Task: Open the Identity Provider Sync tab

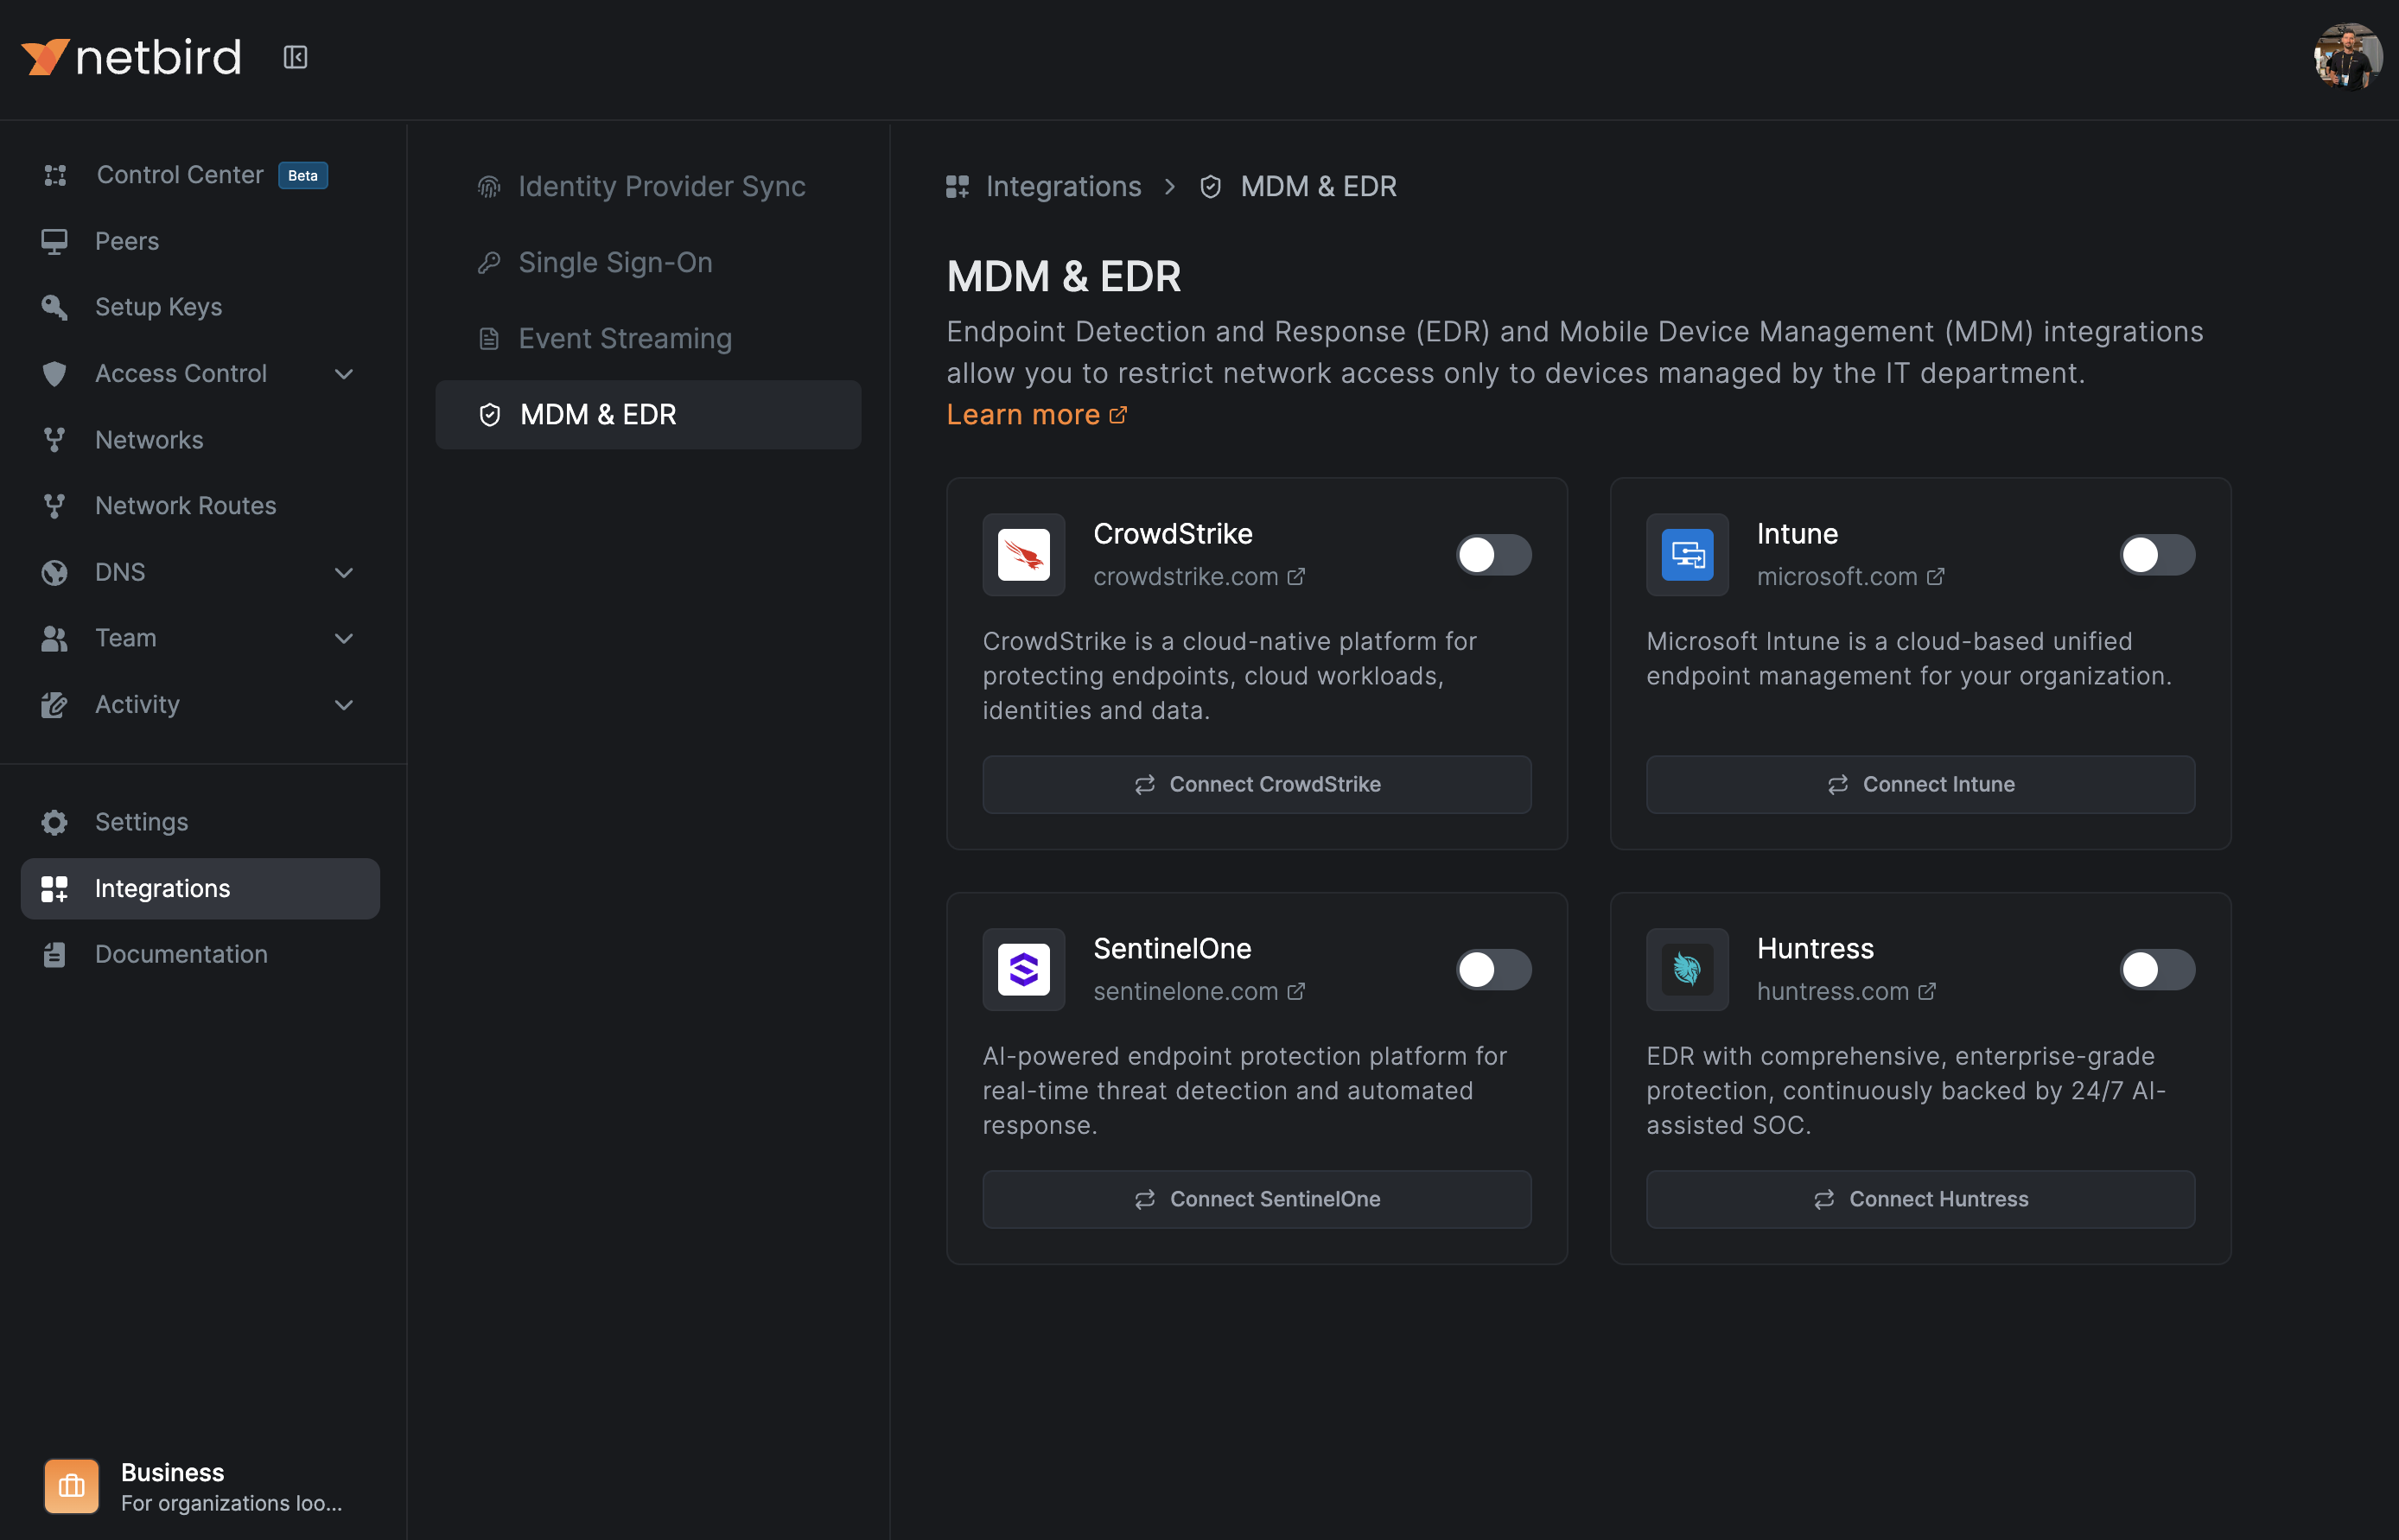Action: click(660, 186)
